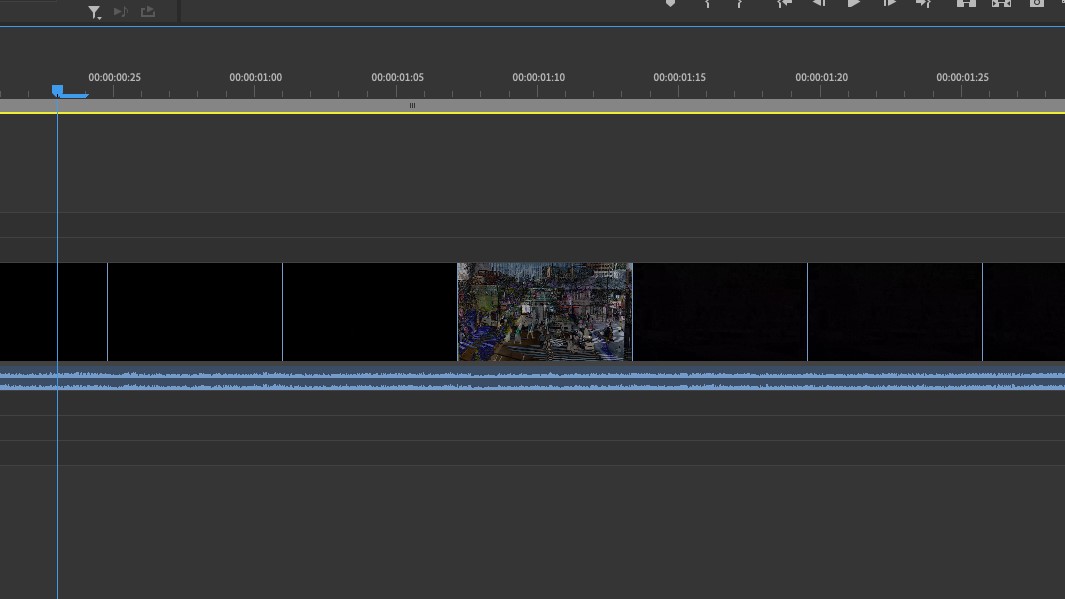Select the black clip under the 00:00:01:05 mark
The height and width of the screenshot is (599, 1065).
point(370,312)
